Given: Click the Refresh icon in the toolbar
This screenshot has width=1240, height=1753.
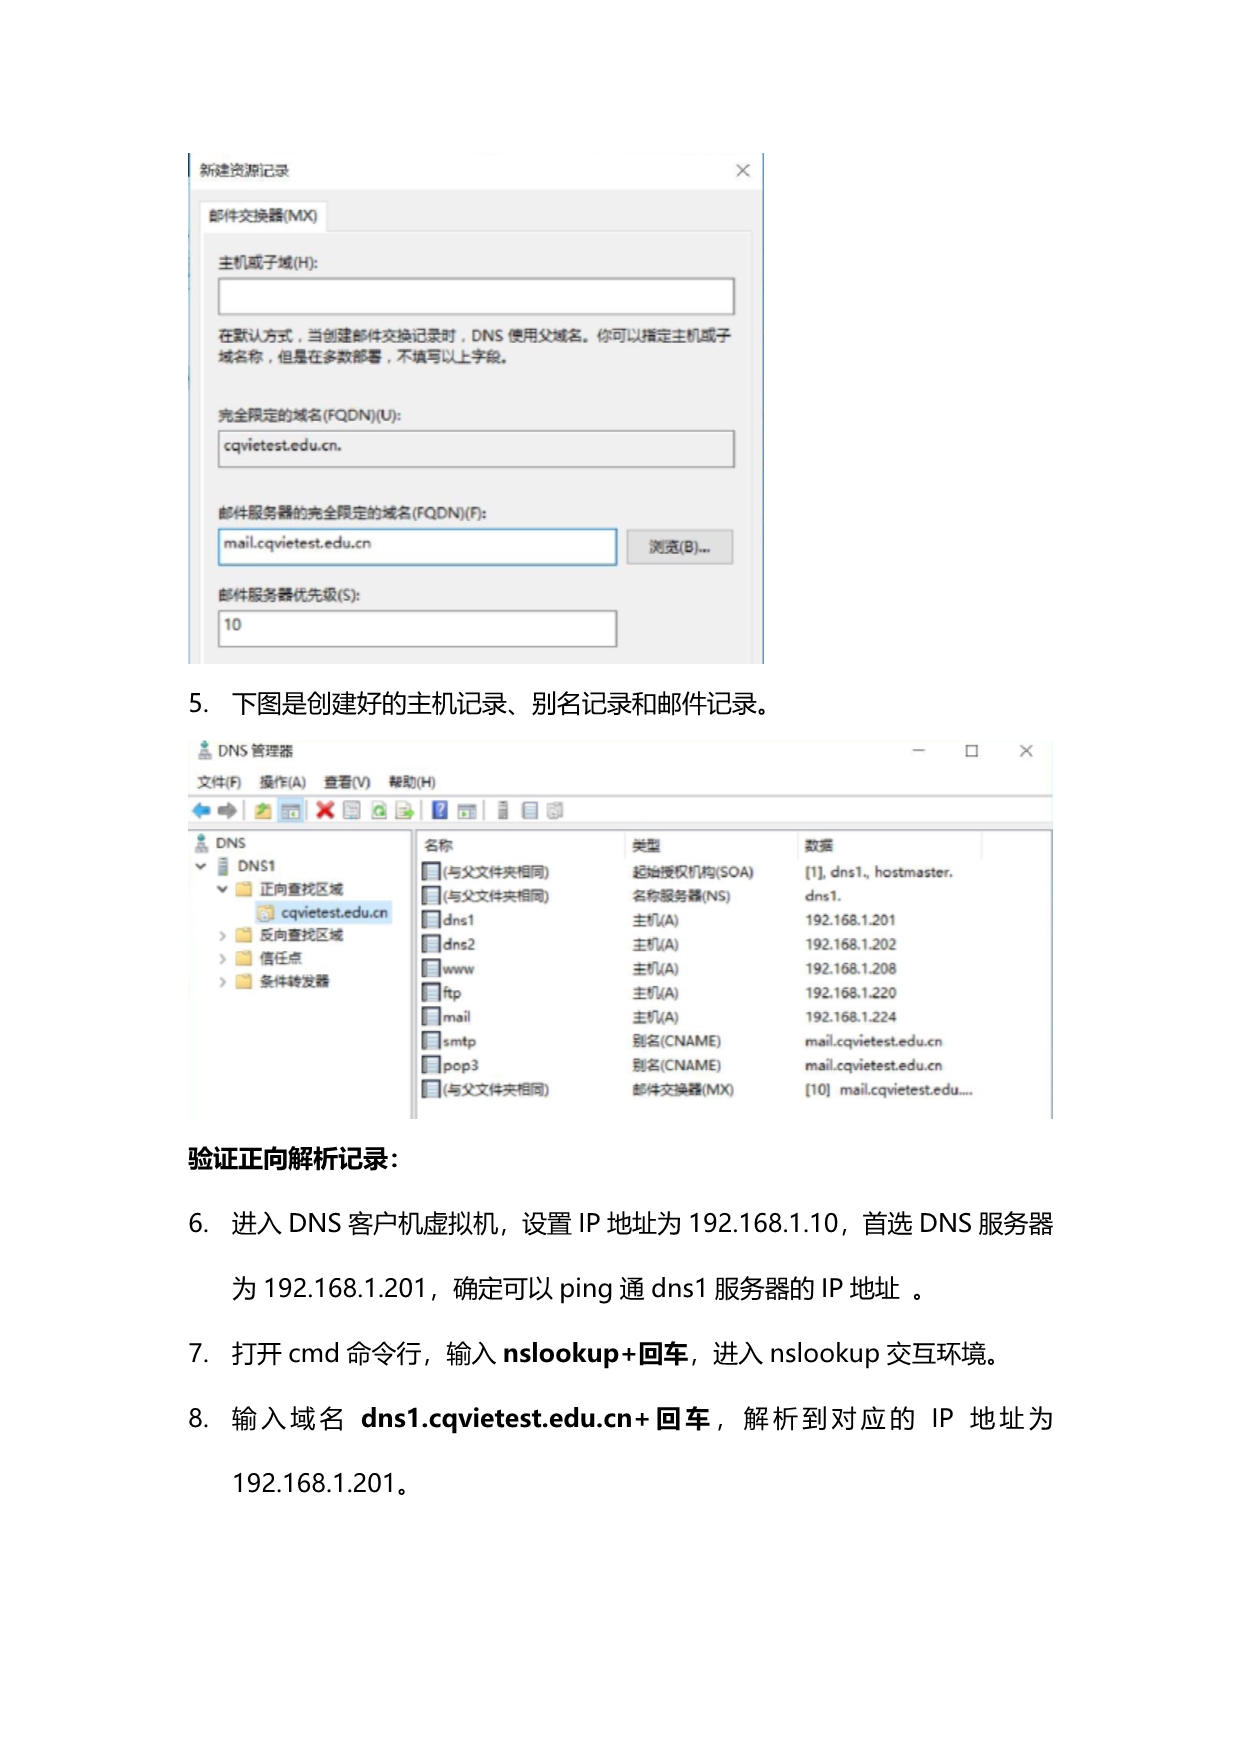Looking at the screenshot, I should click(379, 810).
